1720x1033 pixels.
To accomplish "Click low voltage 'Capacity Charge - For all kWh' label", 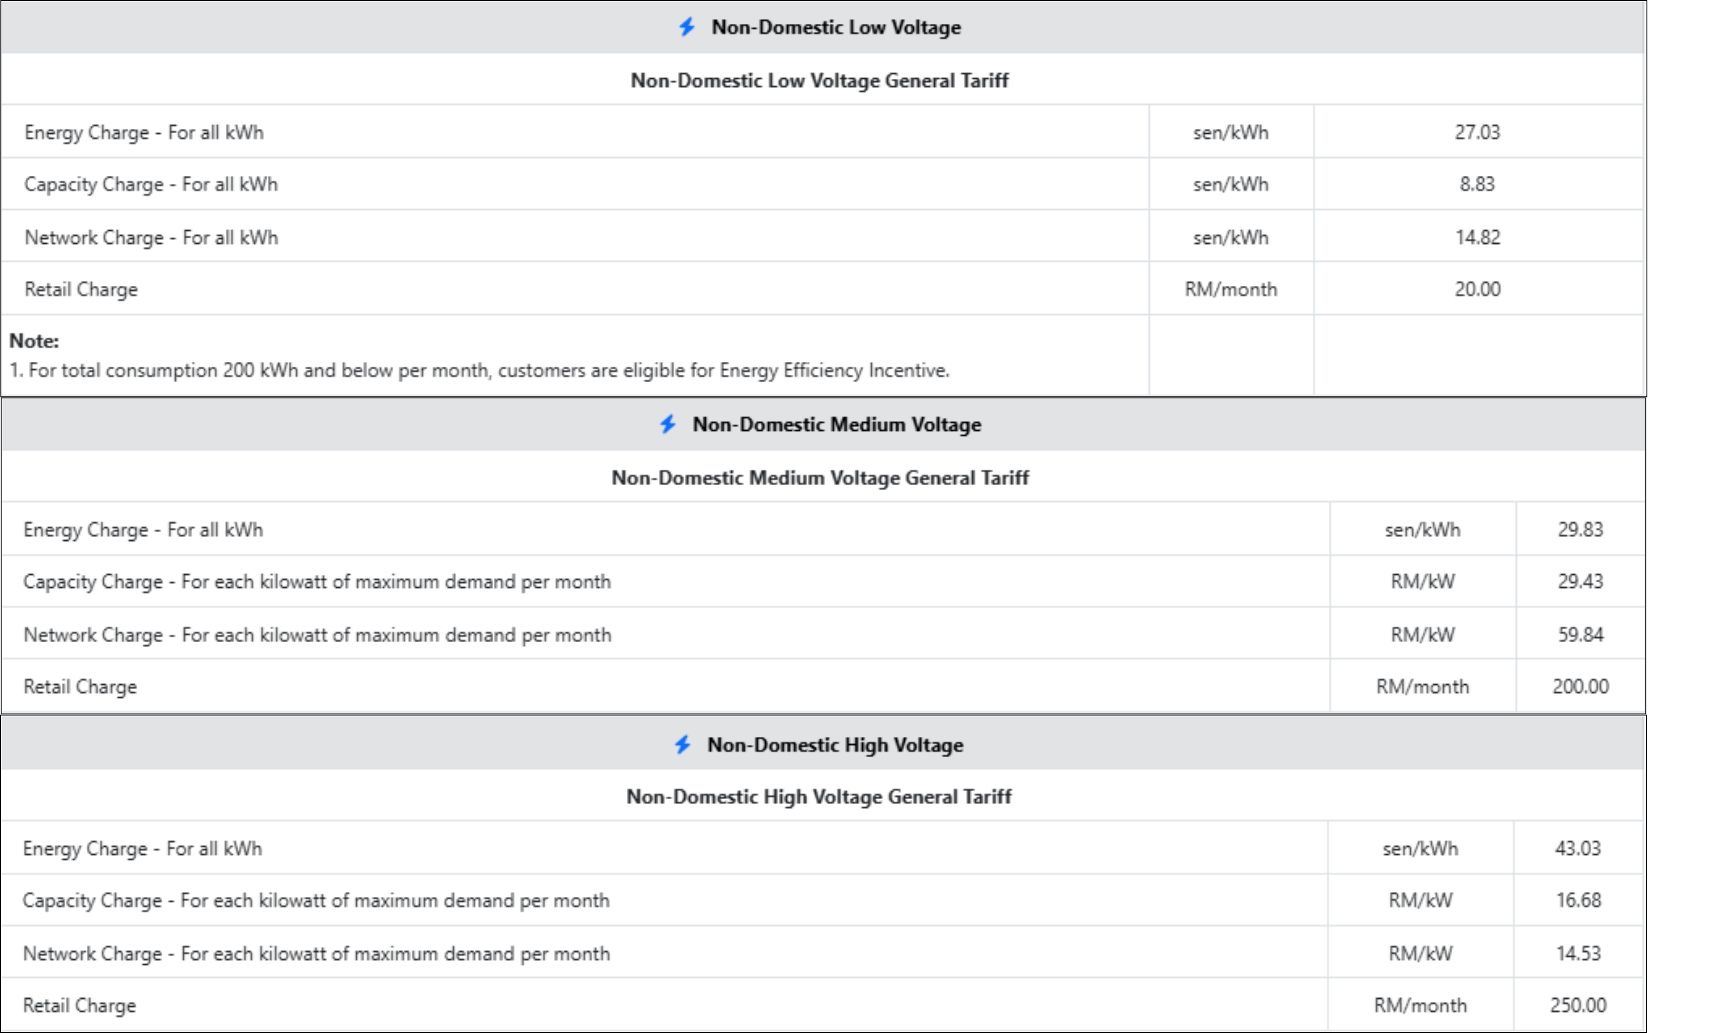I will (151, 184).
